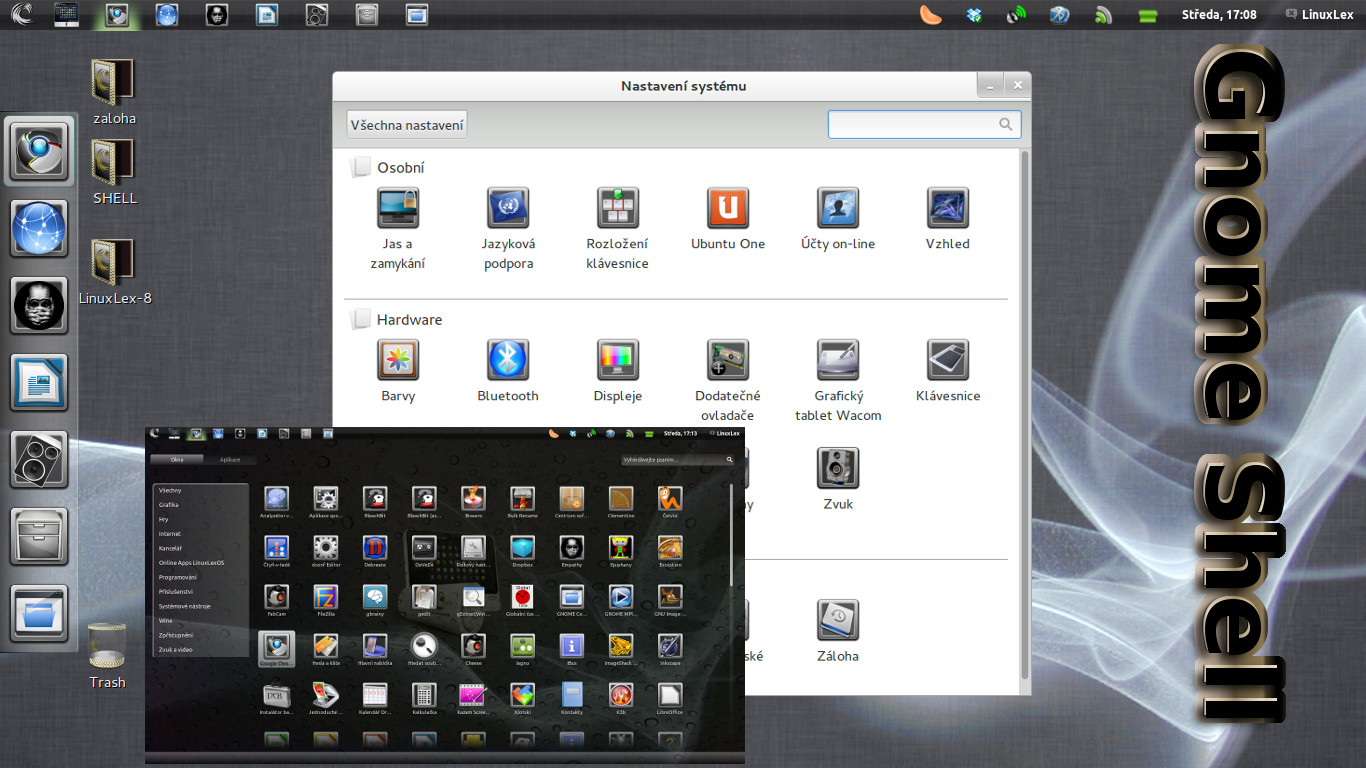Open Barvy color settings
This screenshot has width=1366, height=768.
pyautogui.click(x=398, y=371)
